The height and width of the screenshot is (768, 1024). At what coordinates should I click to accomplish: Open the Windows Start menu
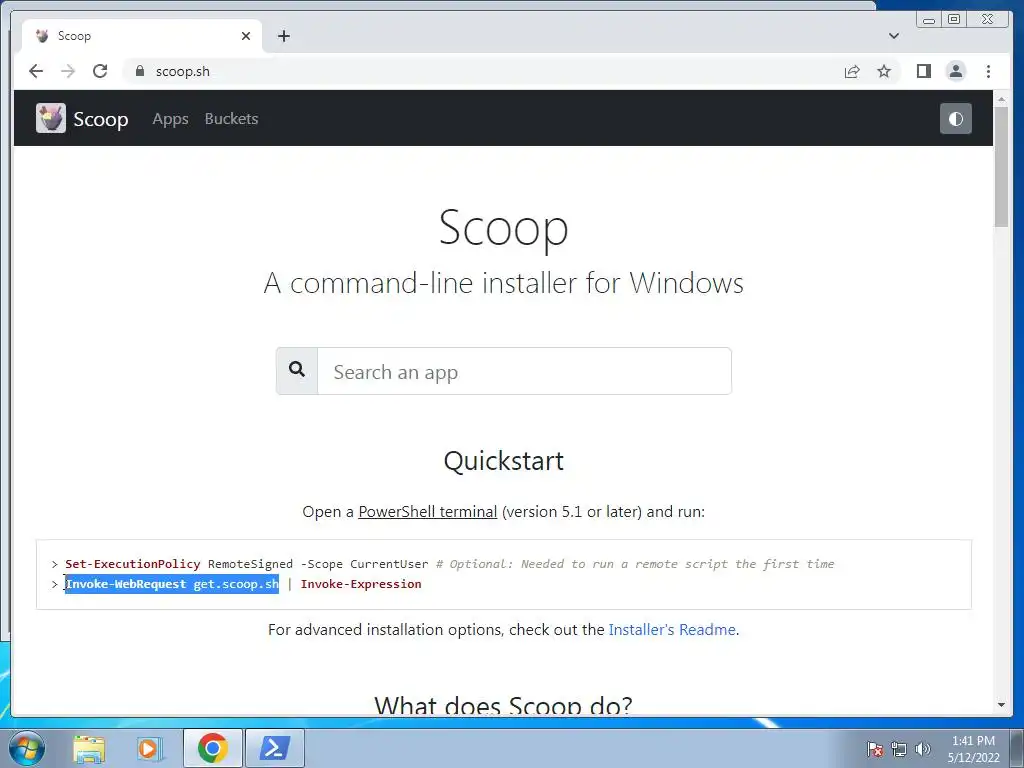(x=27, y=748)
